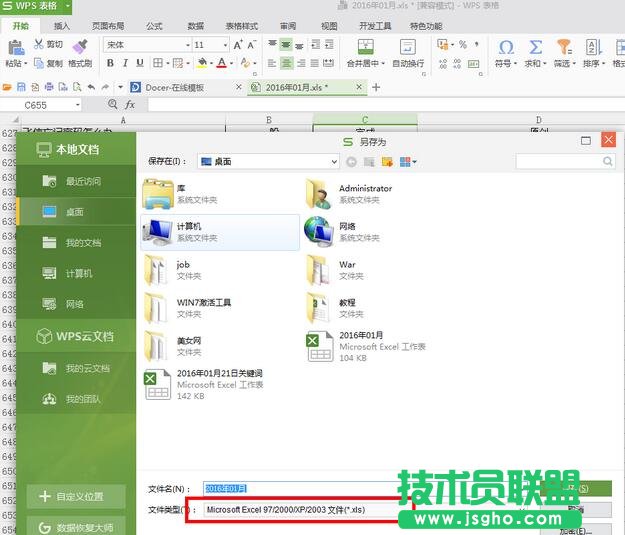Select 计算机 in the sidebar
Screen dimensions: 625x535
pos(76,273)
